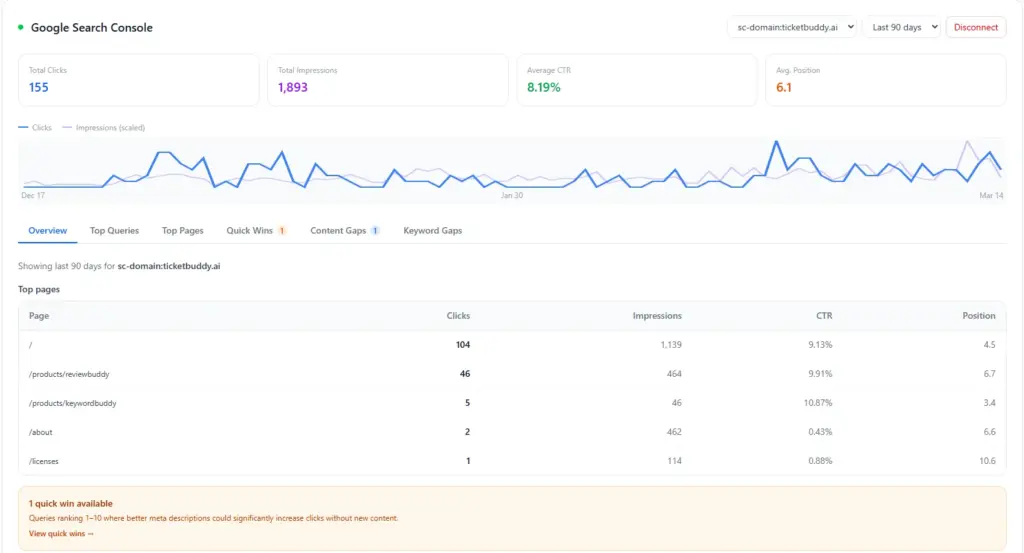This screenshot has height=553, width=1024.
Task: Click the Google Search Console title
Action: click(x=91, y=27)
